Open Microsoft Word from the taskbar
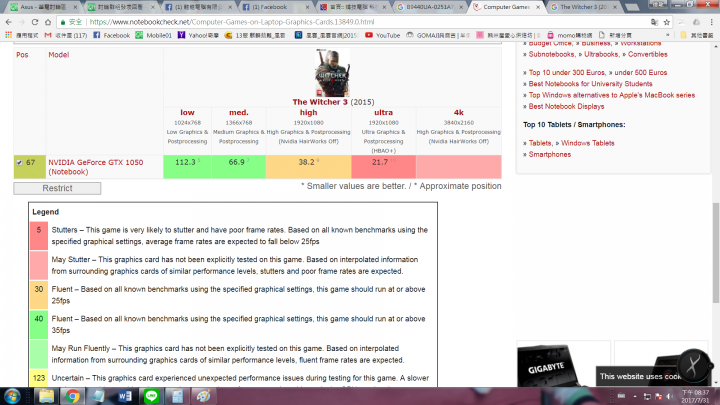This screenshot has height=405, width=720. click(124, 396)
